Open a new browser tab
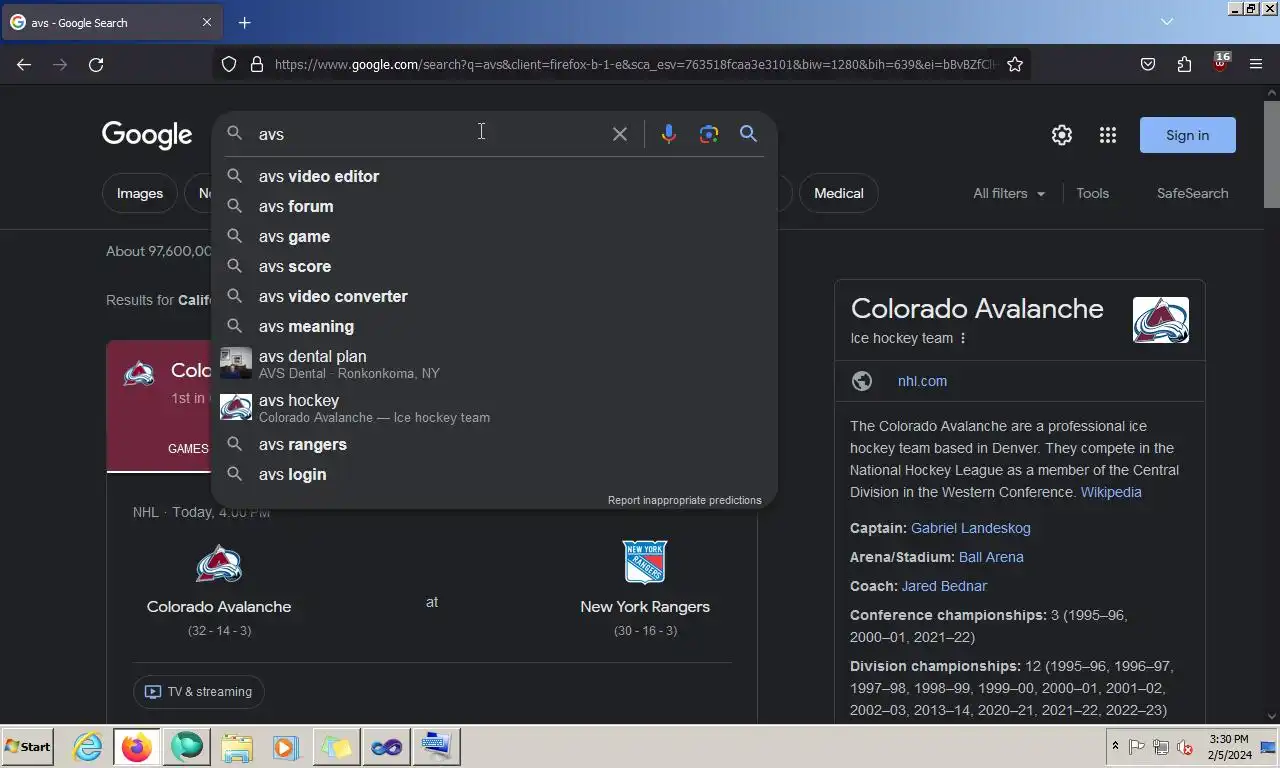Image resolution: width=1280 pixels, height=768 pixels. (x=244, y=22)
